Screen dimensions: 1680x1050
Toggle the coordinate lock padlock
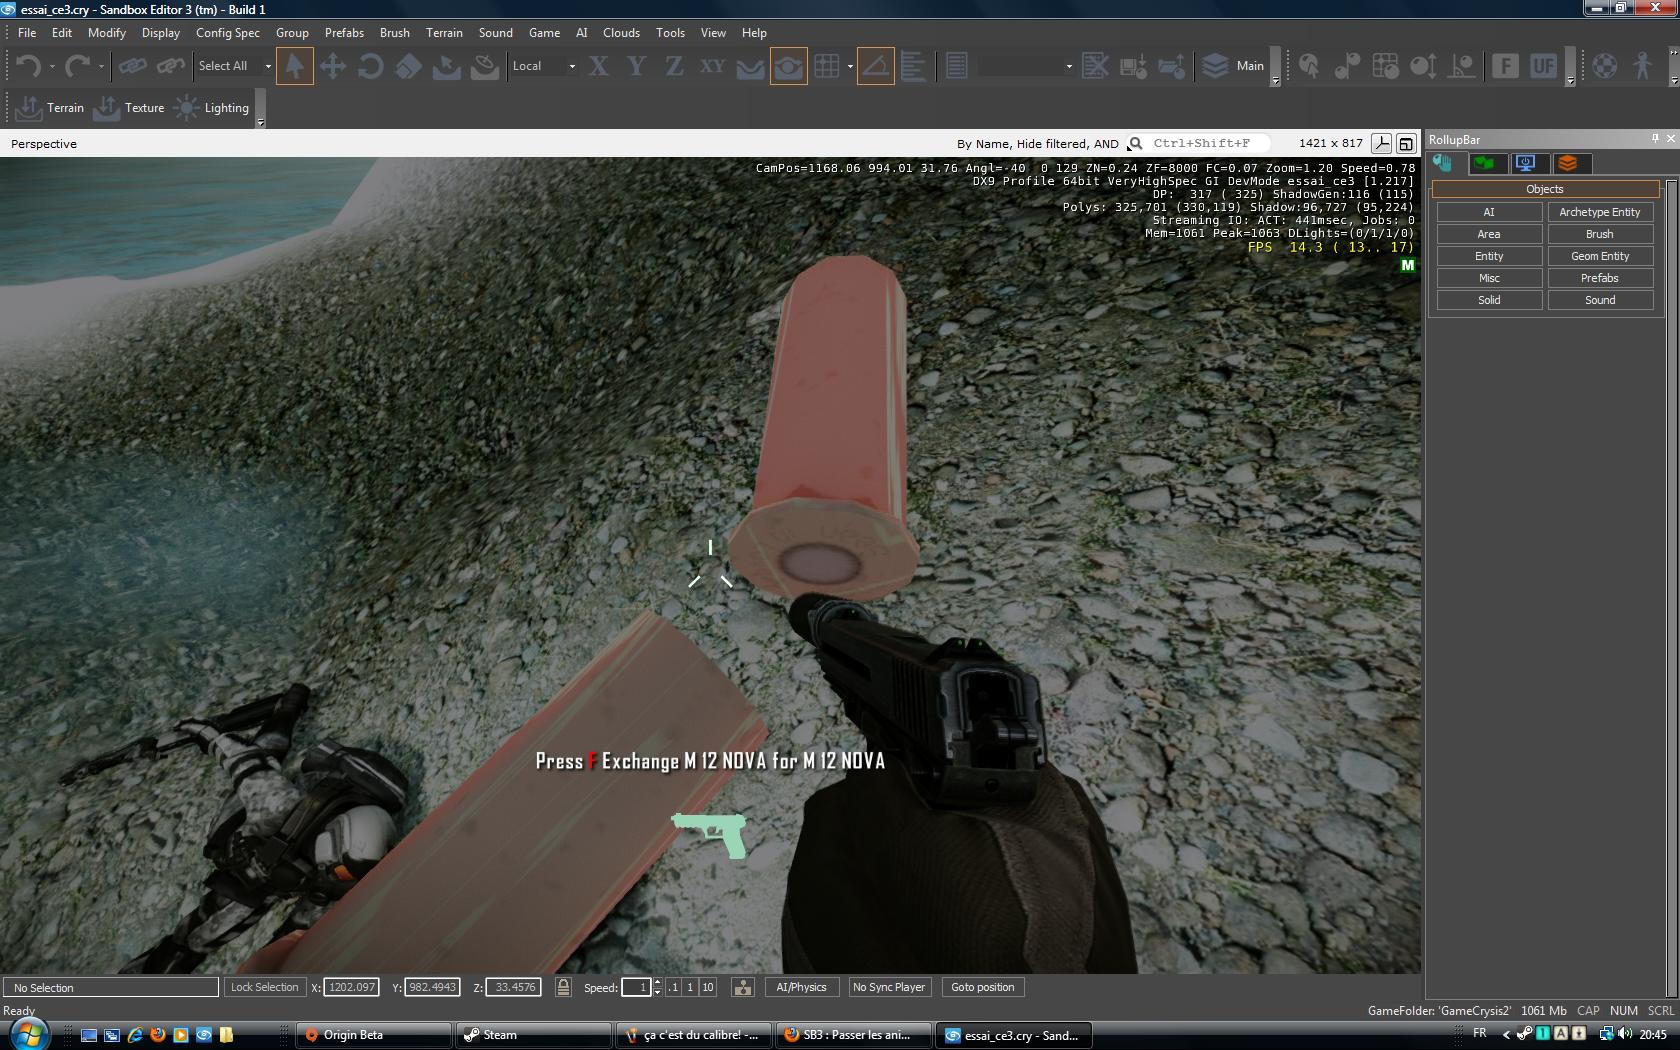[563, 987]
